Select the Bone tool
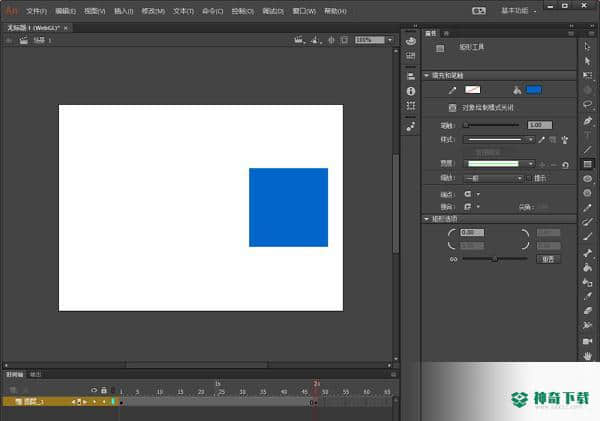 pyautogui.click(x=587, y=253)
